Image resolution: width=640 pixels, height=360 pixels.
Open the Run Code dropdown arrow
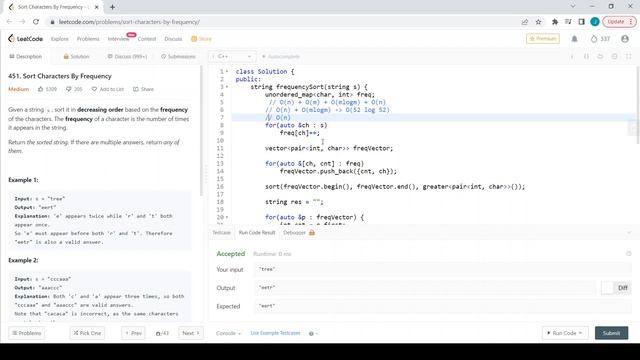pyautogui.click(x=580, y=333)
